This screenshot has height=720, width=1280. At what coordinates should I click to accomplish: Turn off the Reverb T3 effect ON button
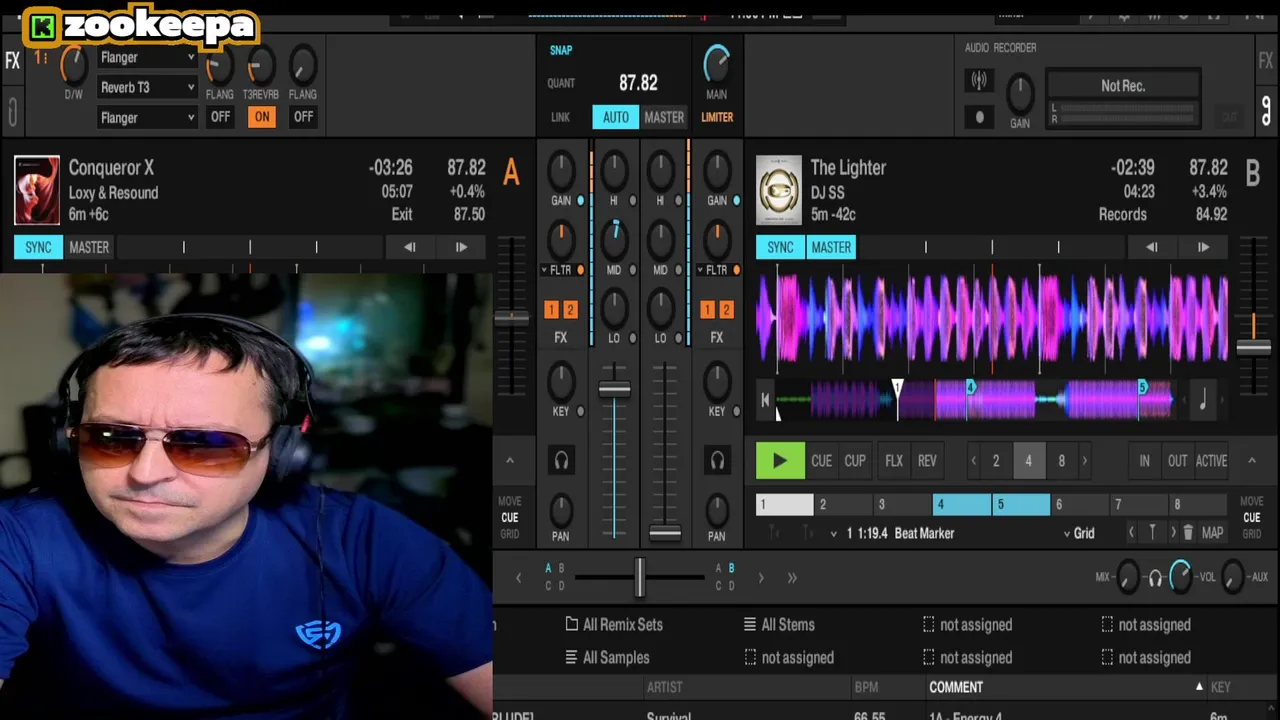(261, 116)
